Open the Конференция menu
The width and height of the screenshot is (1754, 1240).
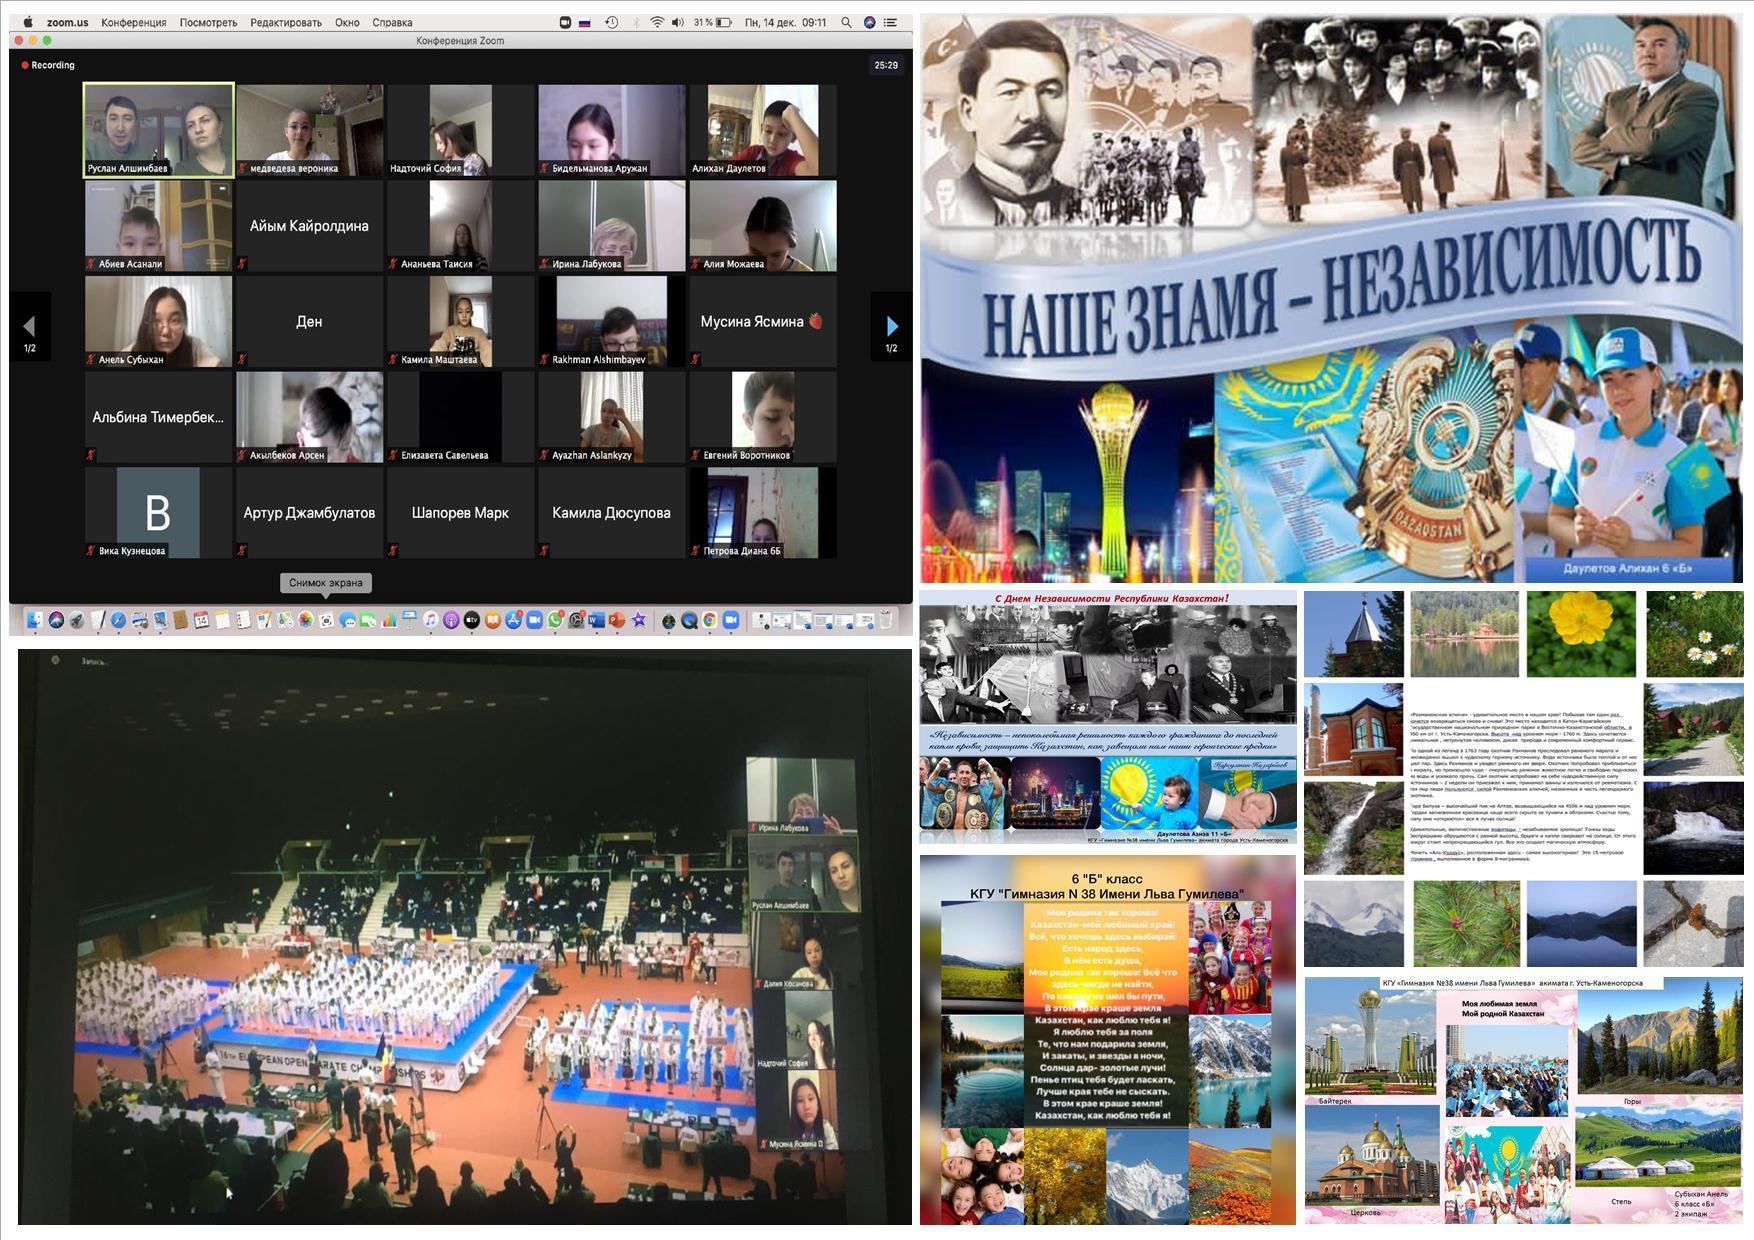click(133, 22)
